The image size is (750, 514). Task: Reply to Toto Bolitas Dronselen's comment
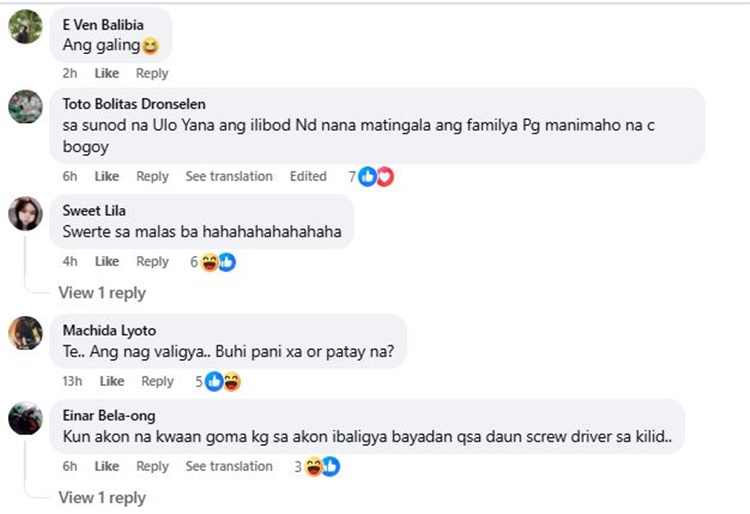(152, 177)
